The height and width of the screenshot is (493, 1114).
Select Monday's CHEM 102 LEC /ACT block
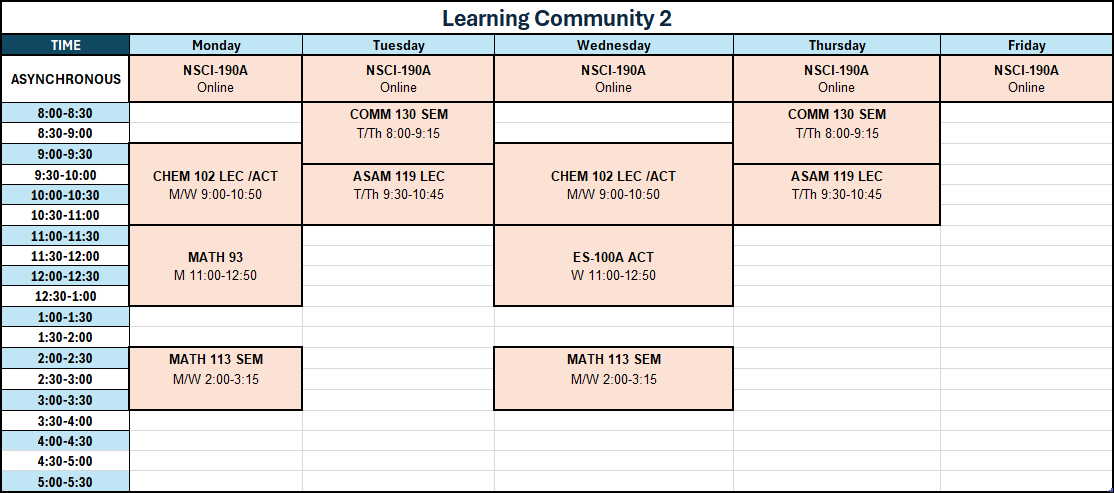(216, 184)
